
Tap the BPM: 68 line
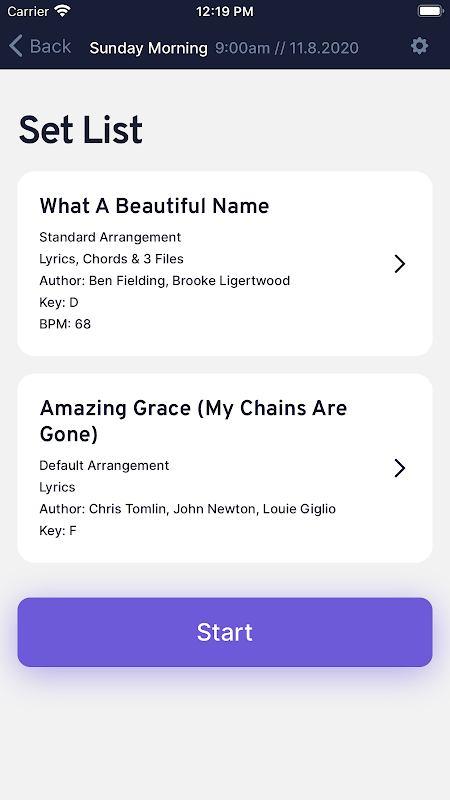coord(65,324)
